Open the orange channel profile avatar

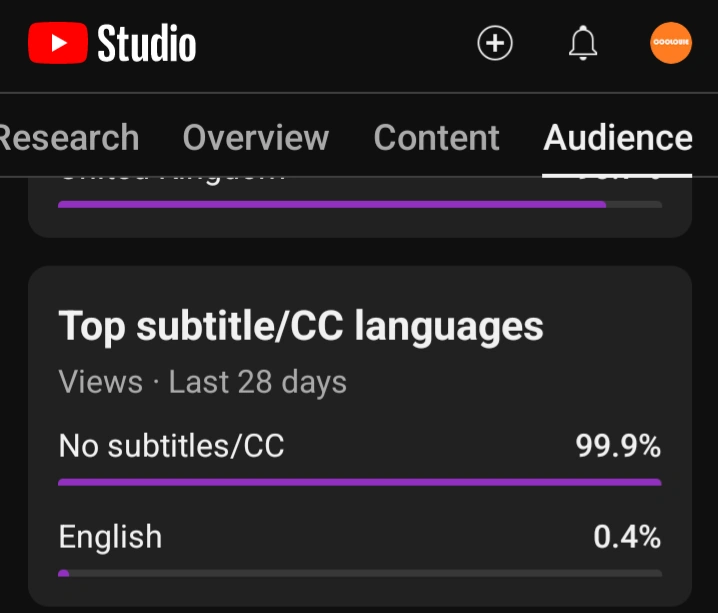[670, 43]
